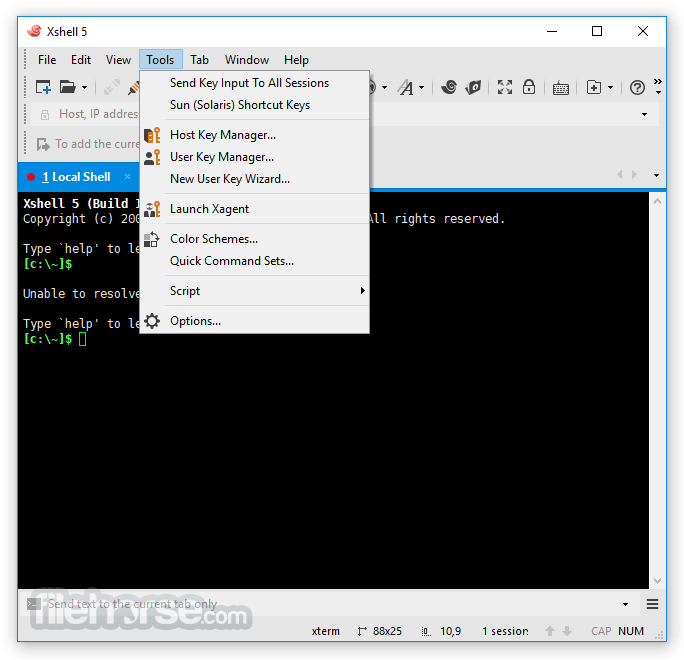Click the 1 session status text

click(x=505, y=631)
